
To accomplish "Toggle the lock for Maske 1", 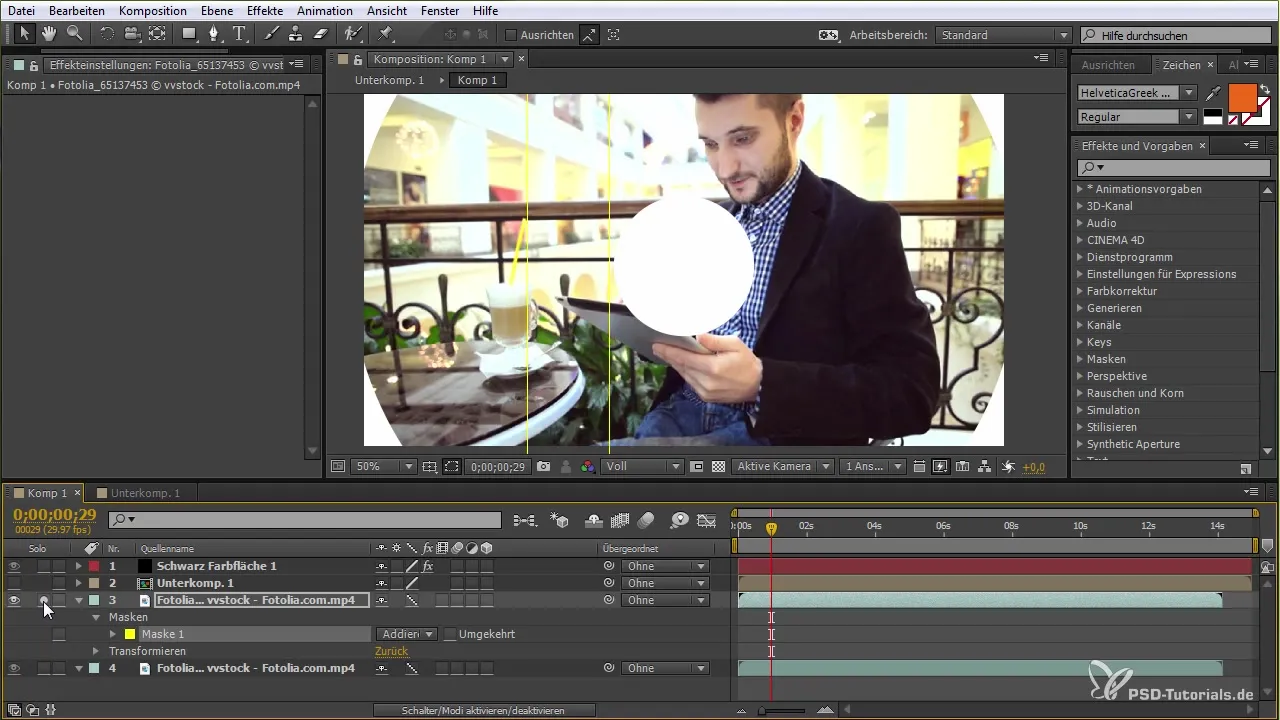I will pos(59,634).
